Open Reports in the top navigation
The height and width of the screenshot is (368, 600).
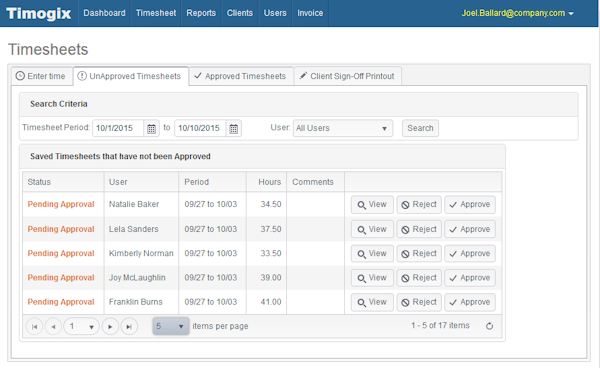point(201,13)
